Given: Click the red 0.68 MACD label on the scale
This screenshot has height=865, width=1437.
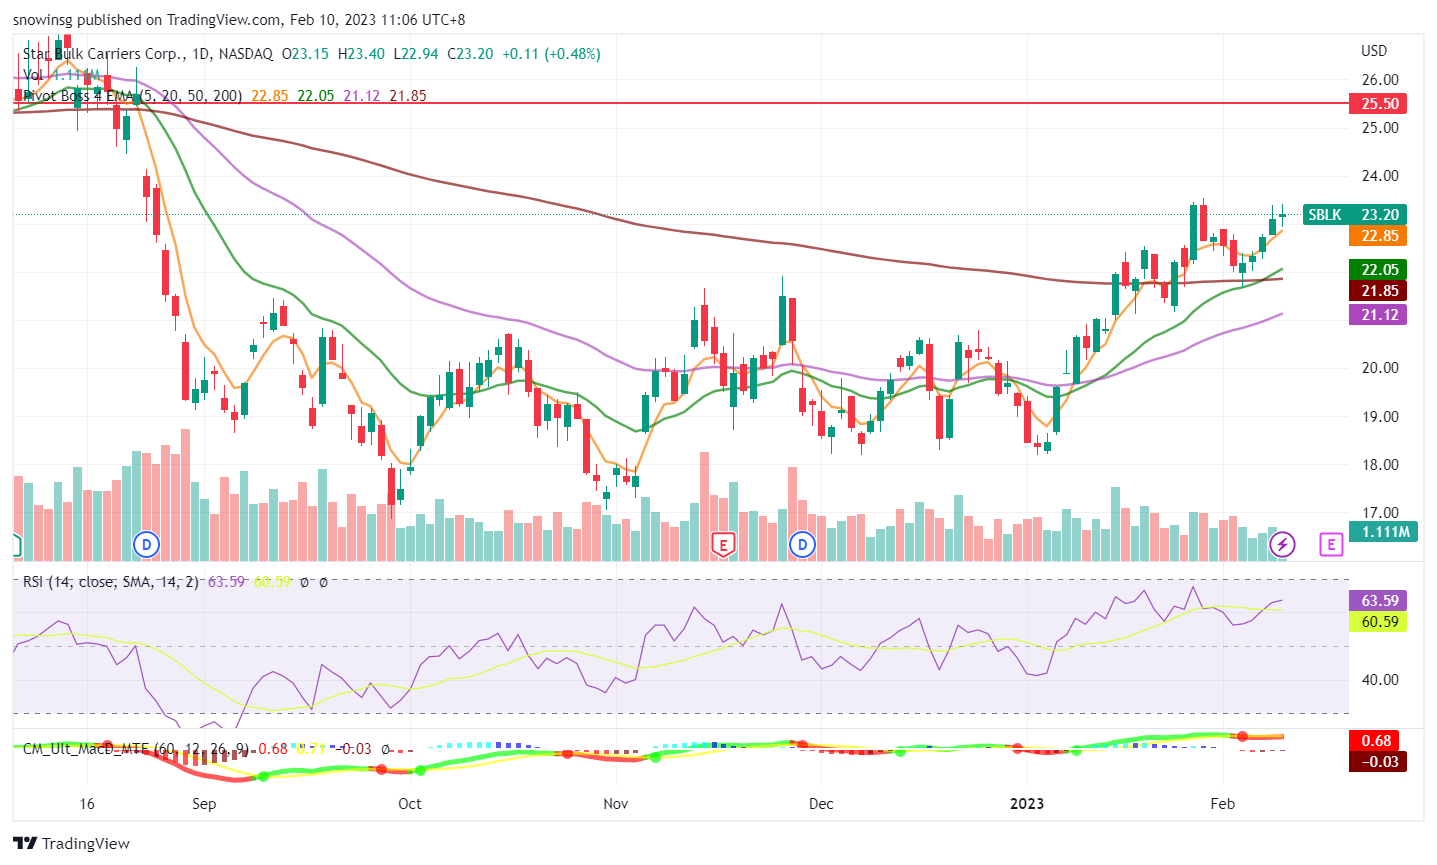Looking at the screenshot, I should point(1378,741).
